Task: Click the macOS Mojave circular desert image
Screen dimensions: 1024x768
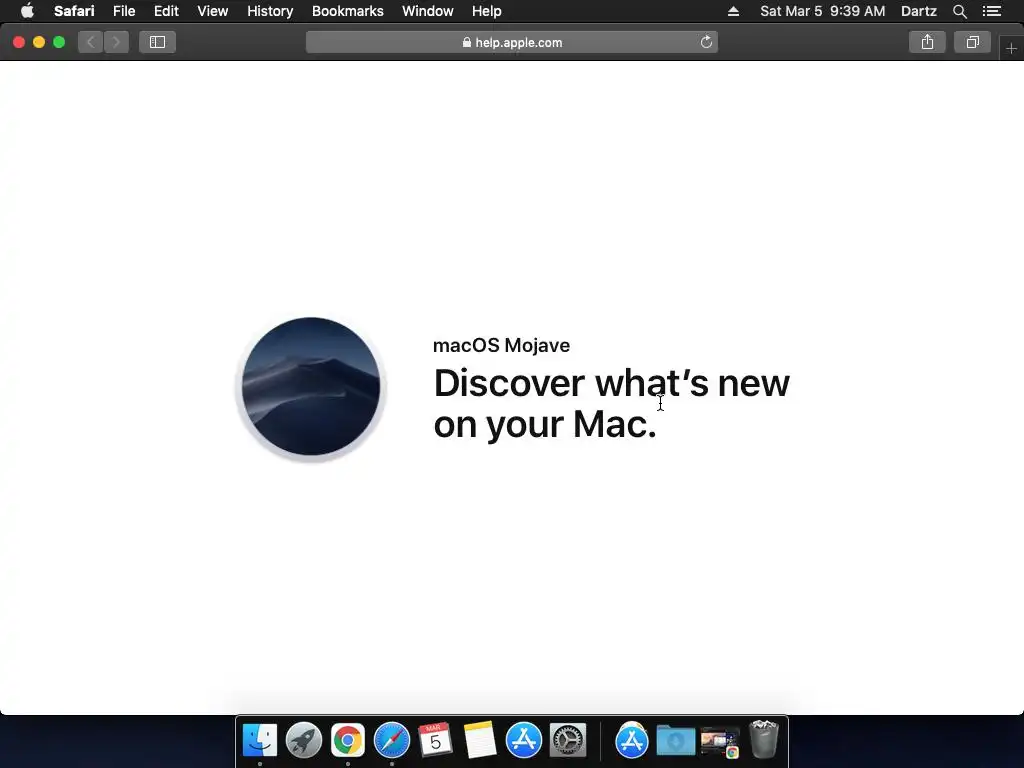Action: coord(311,387)
